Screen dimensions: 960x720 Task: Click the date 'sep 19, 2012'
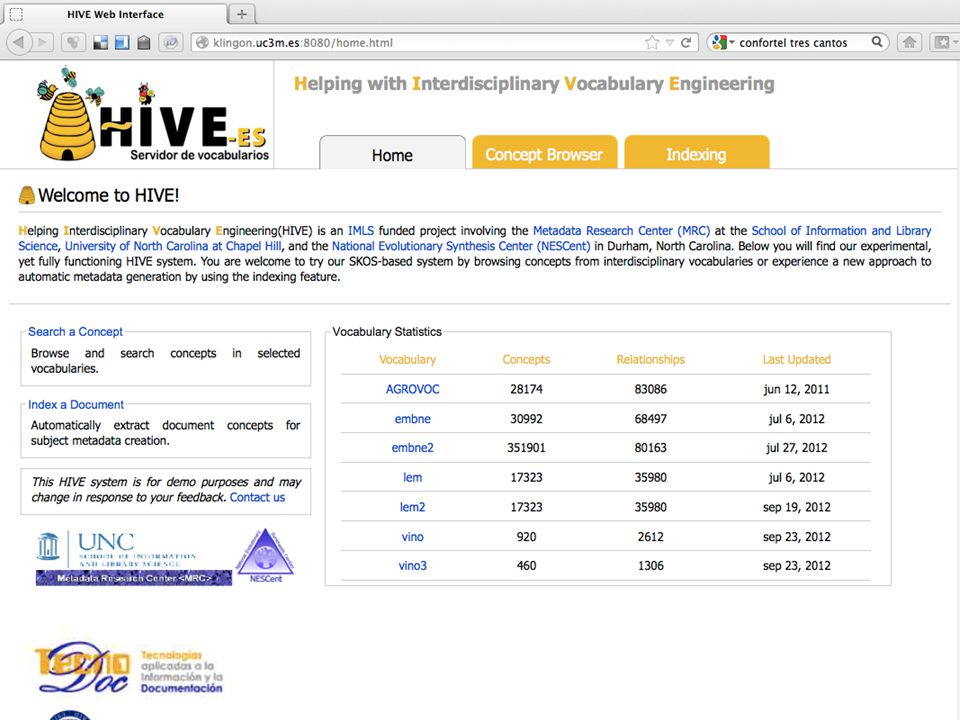pos(797,507)
